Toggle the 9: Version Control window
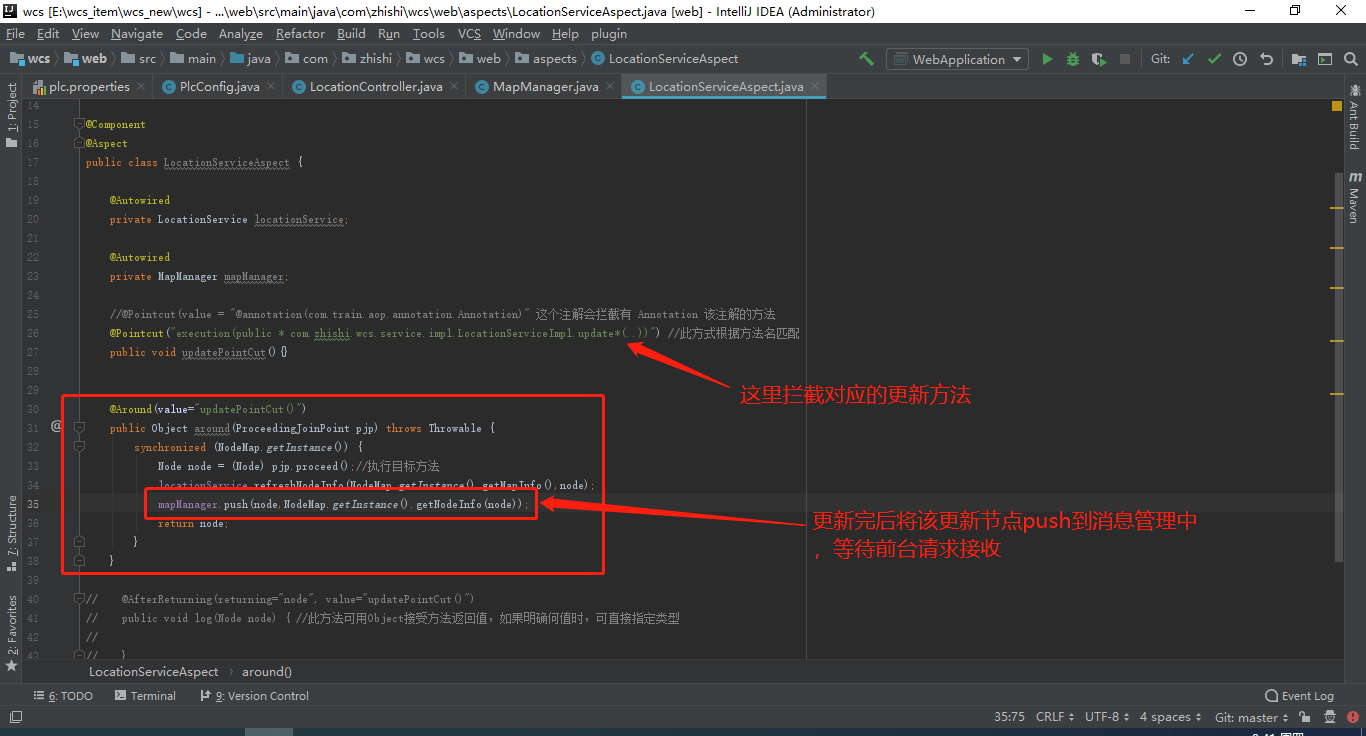The width and height of the screenshot is (1366, 736). pyautogui.click(x=254, y=696)
